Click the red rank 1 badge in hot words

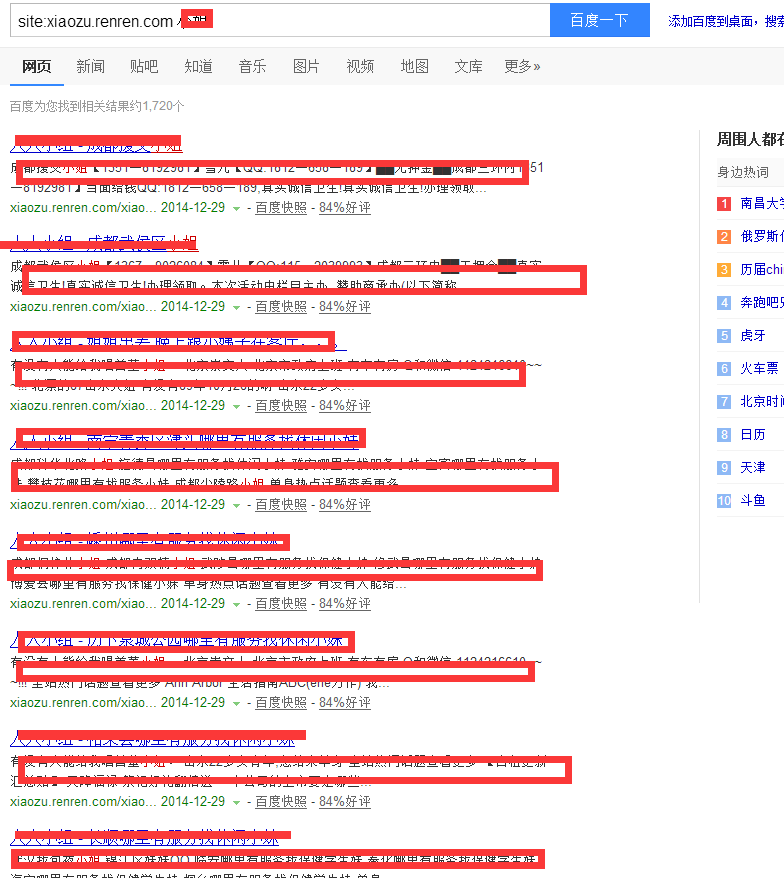tap(724, 204)
